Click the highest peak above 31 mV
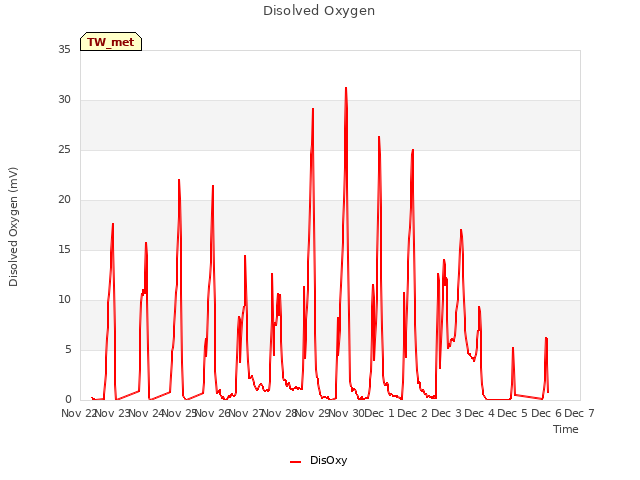 (x=346, y=88)
